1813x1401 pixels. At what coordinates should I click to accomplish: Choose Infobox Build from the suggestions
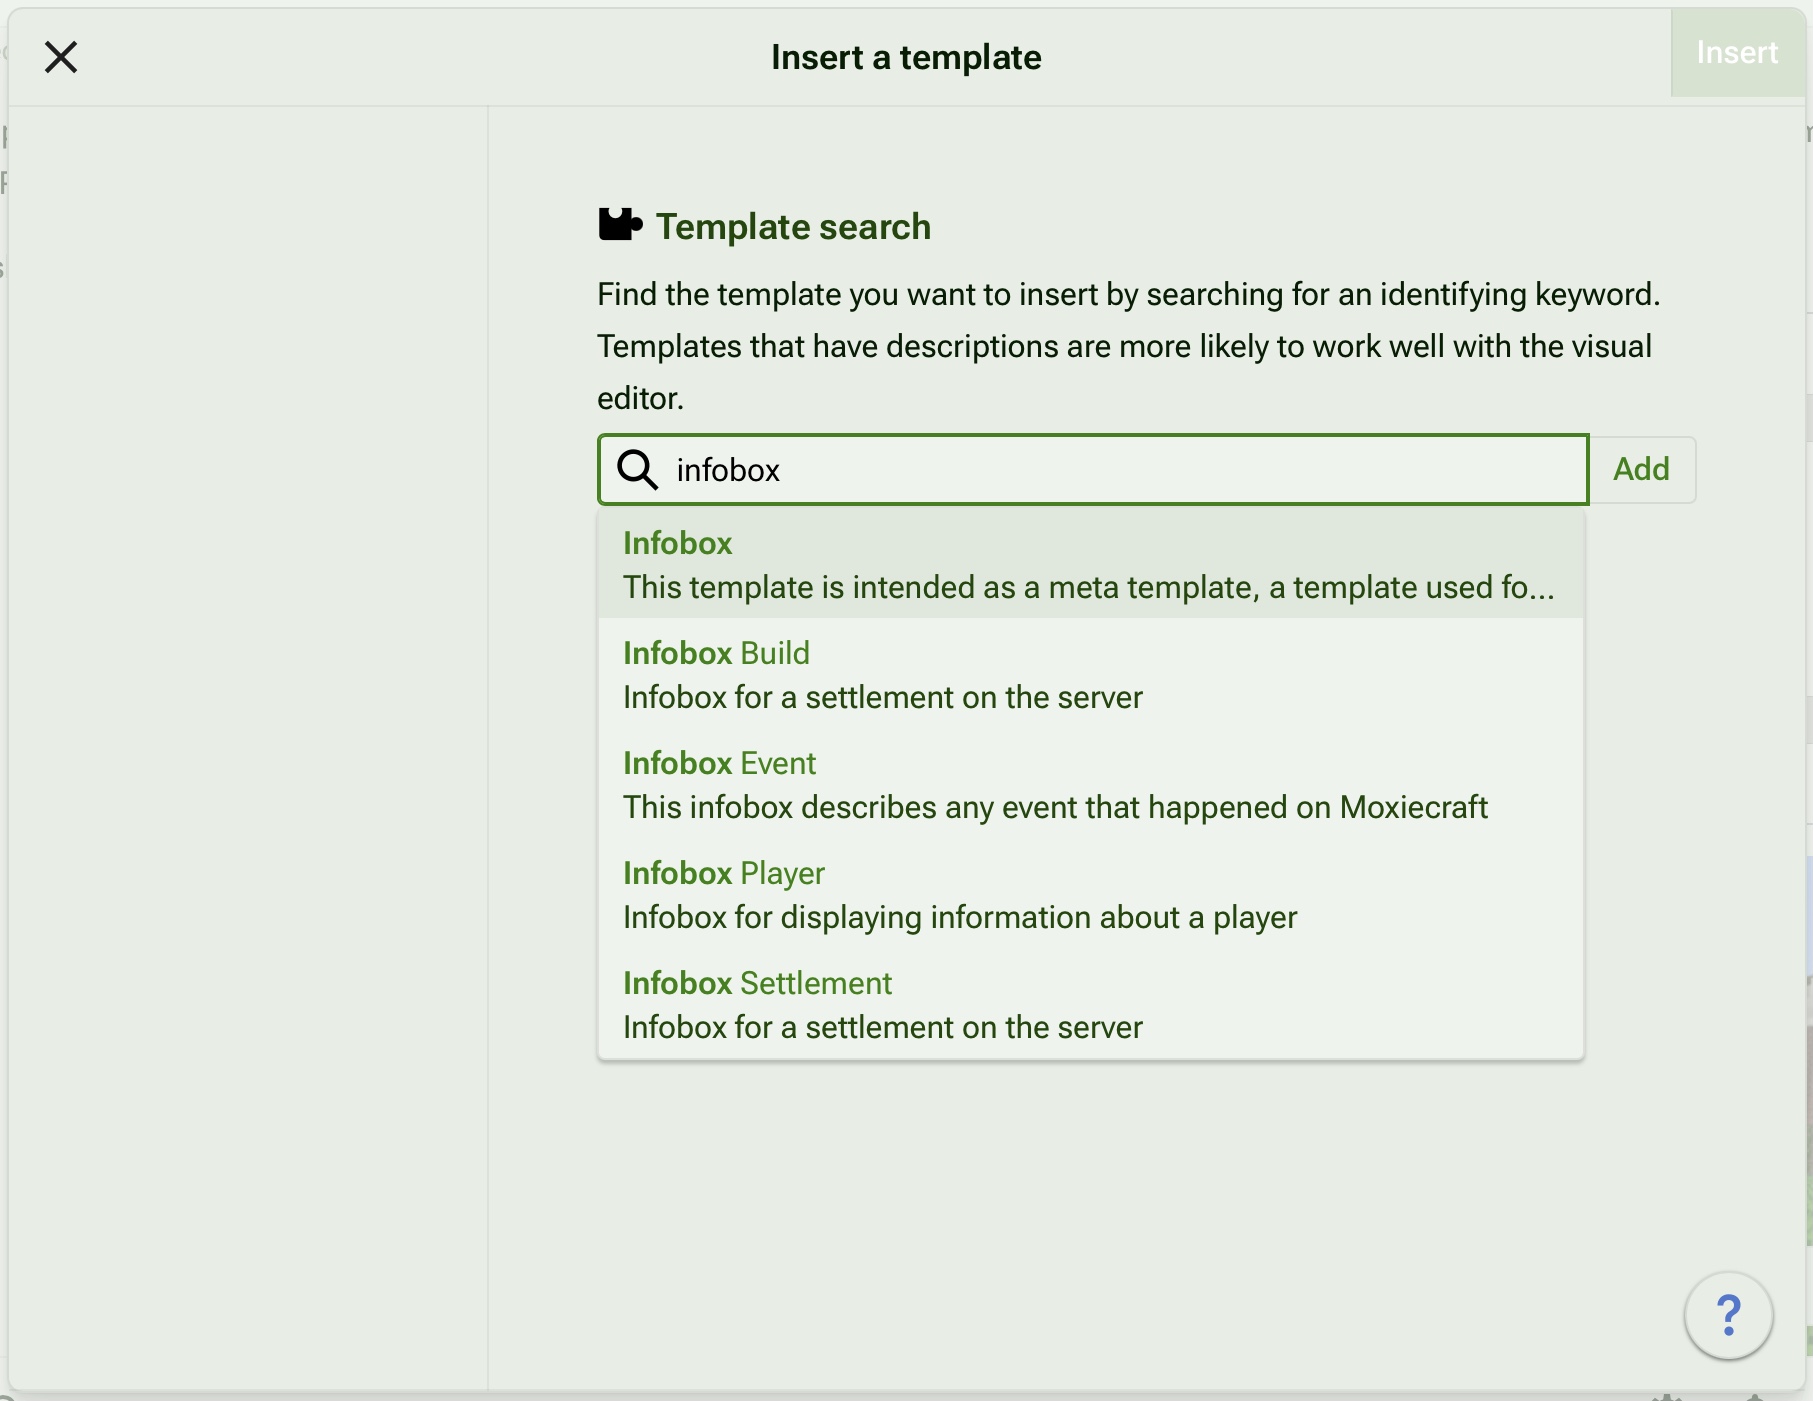click(x=716, y=653)
